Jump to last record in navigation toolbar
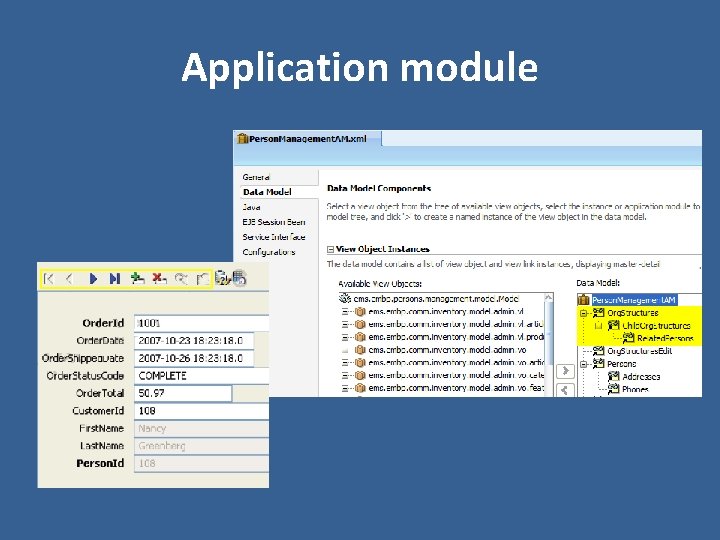The image size is (720, 540). (x=115, y=279)
